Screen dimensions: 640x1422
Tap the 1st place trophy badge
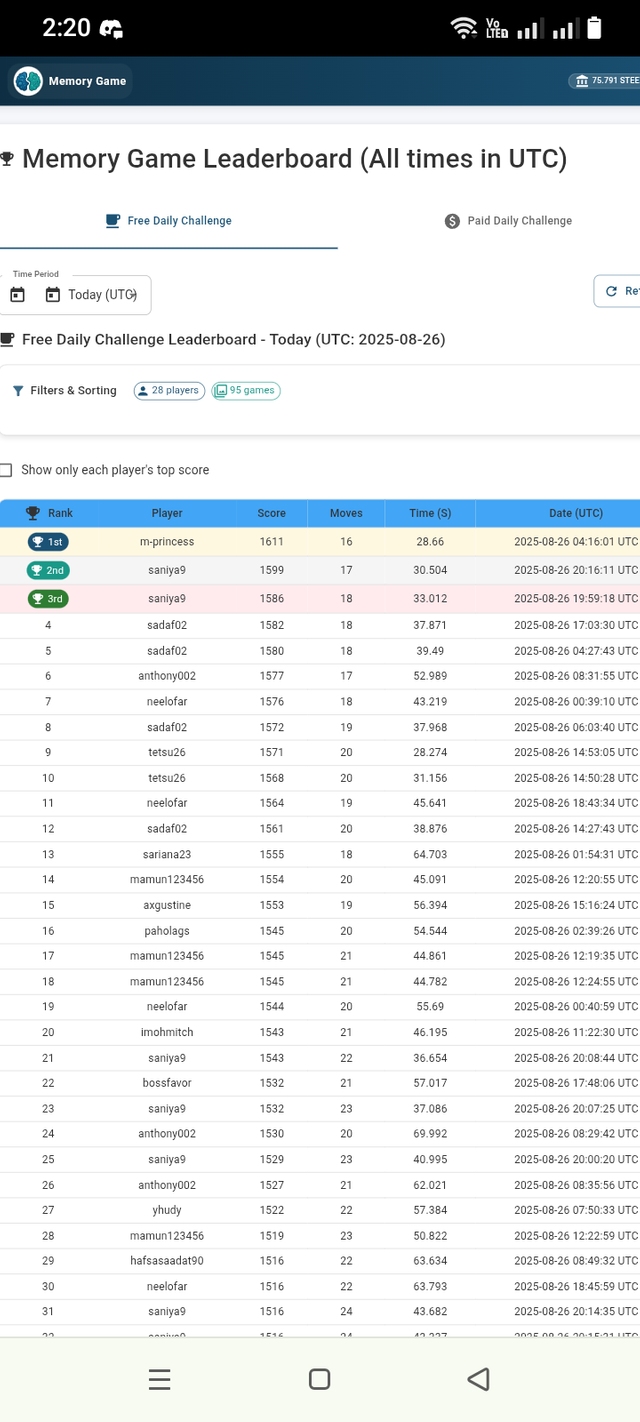click(x=48, y=542)
